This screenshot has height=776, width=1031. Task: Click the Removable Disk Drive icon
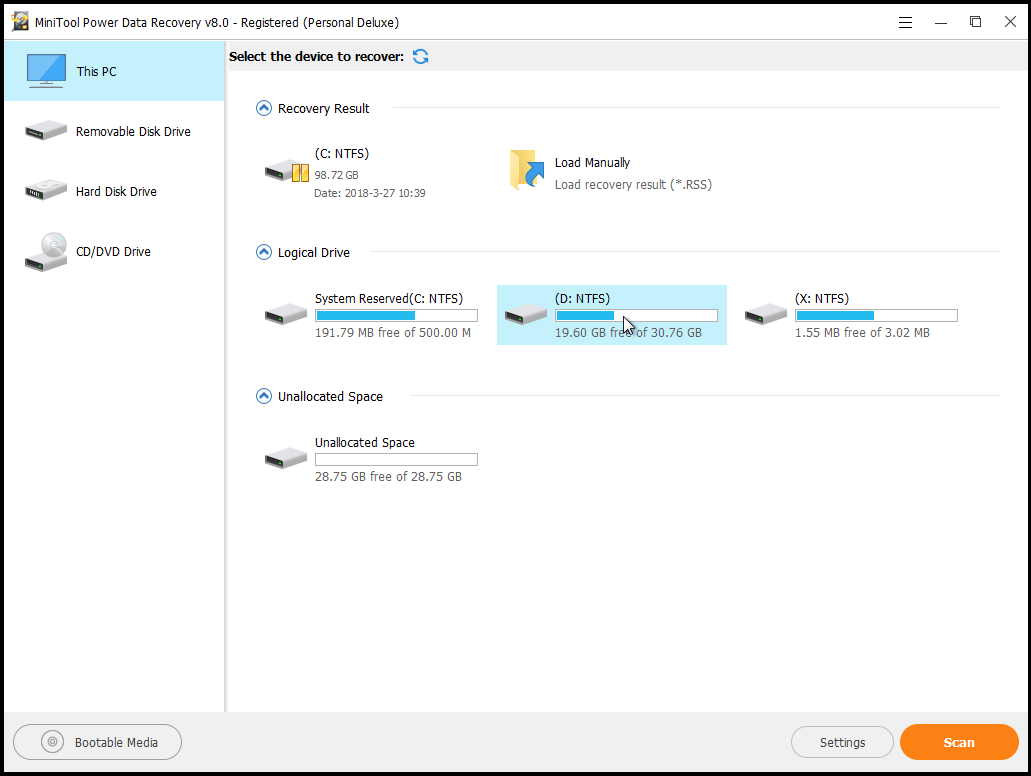coord(46,131)
